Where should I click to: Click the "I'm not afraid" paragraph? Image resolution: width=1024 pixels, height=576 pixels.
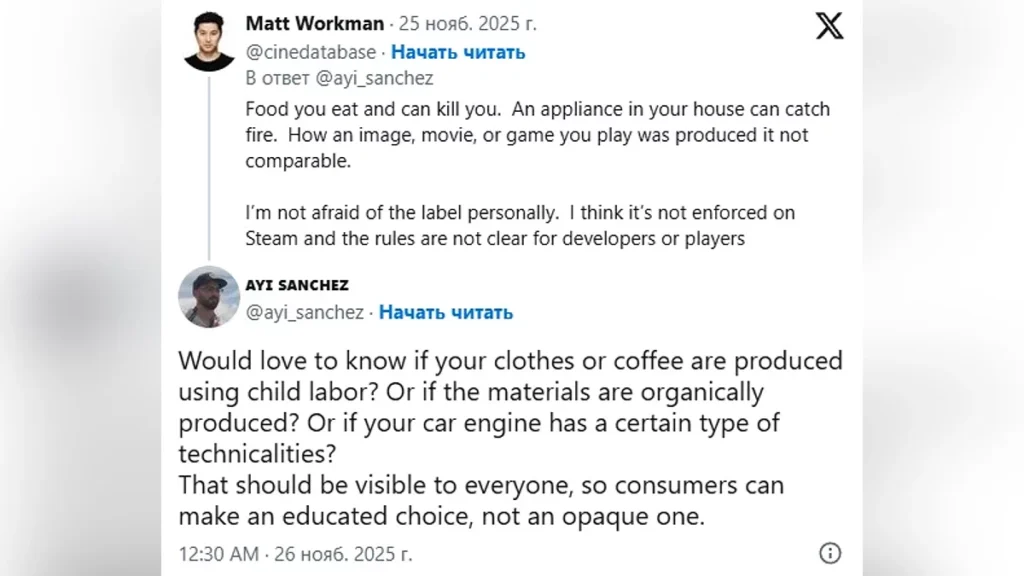click(x=520, y=225)
